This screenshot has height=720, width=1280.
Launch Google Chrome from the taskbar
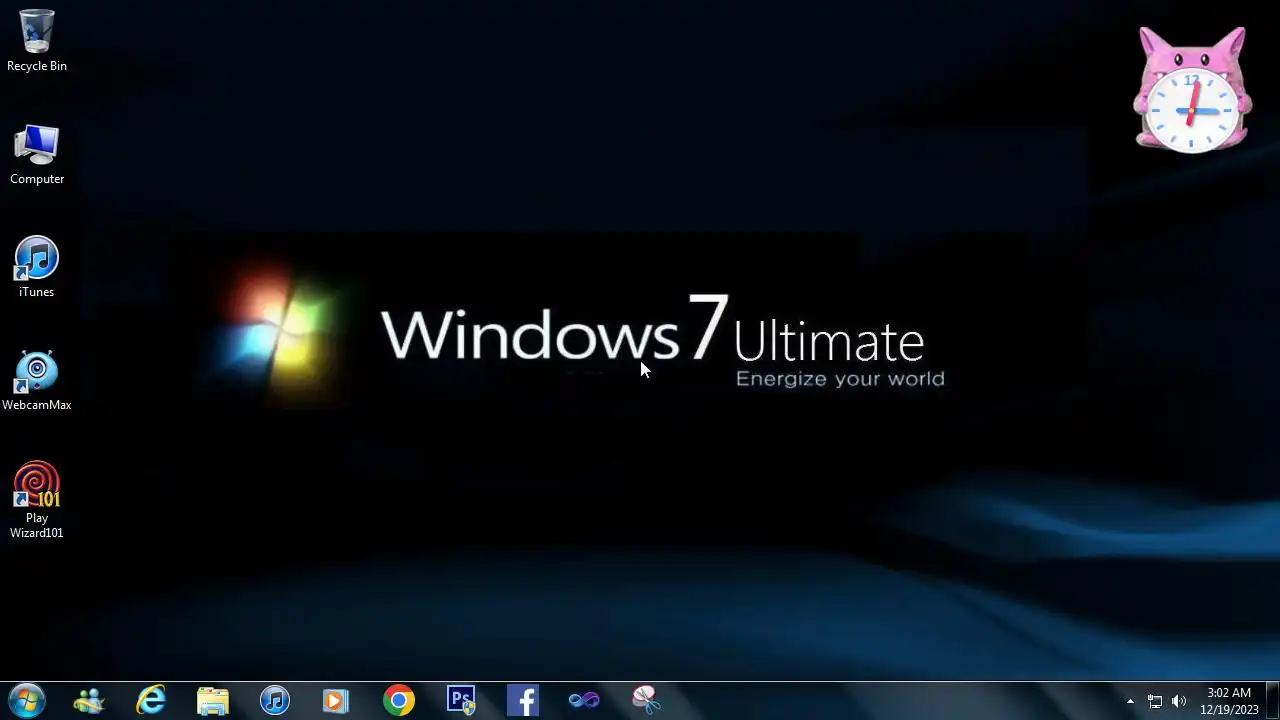click(399, 700)
